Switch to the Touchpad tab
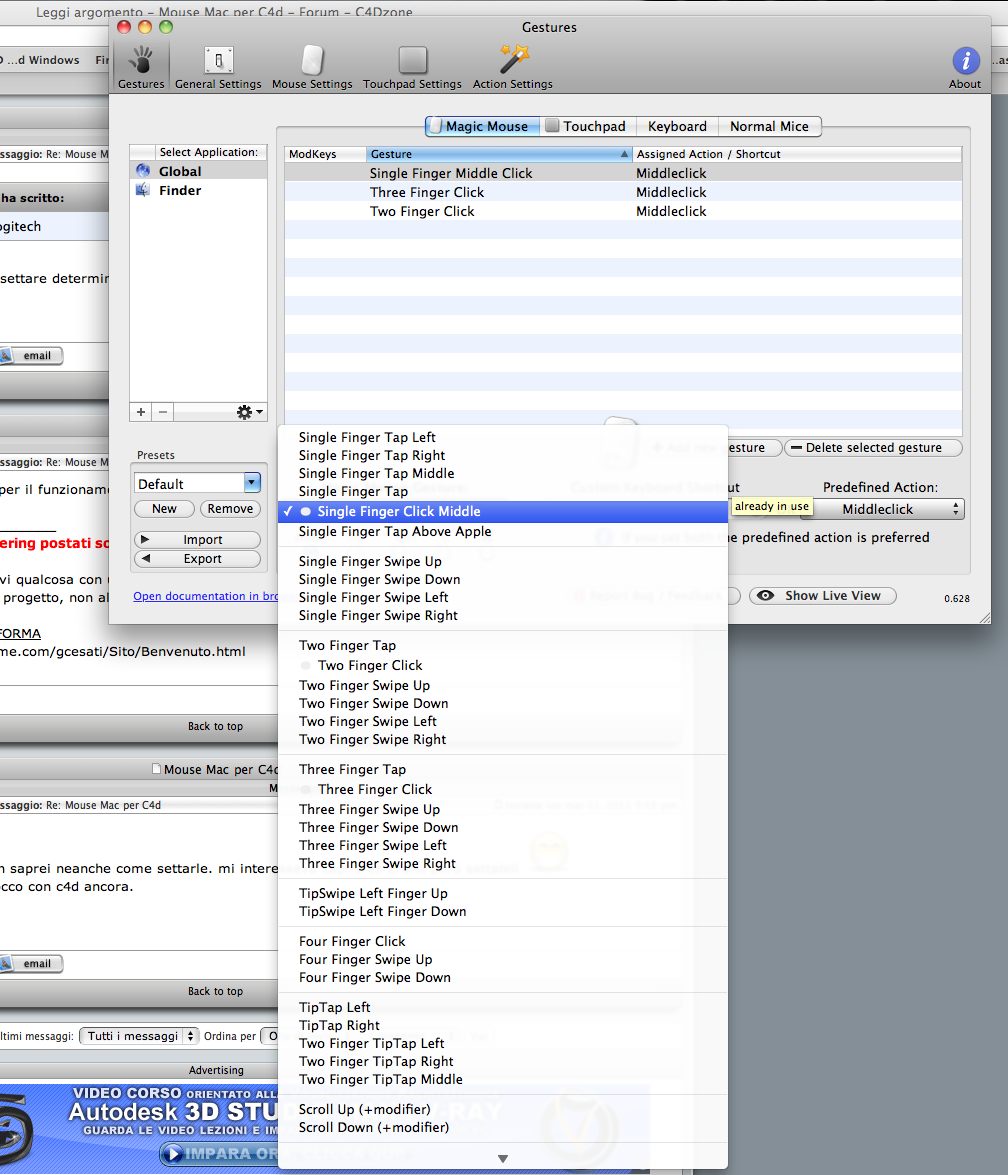This screenshot has width=1008, height=1175. click(587, 127)
